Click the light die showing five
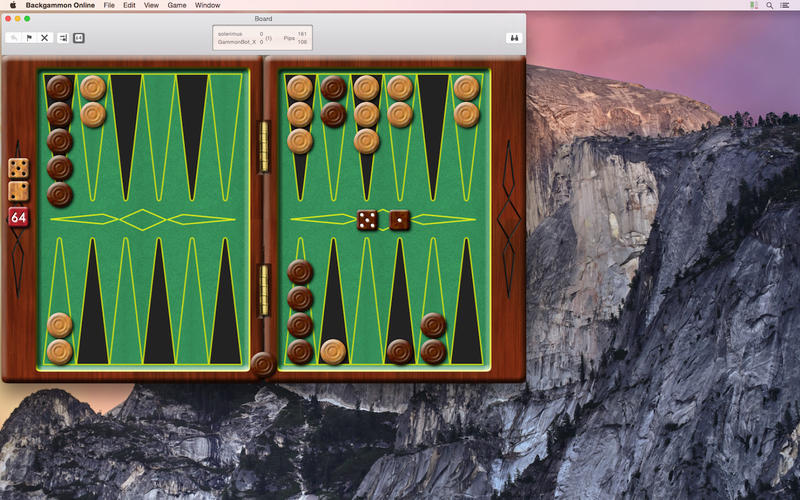This screenshot has width=800, height=500. coord(18,168)
